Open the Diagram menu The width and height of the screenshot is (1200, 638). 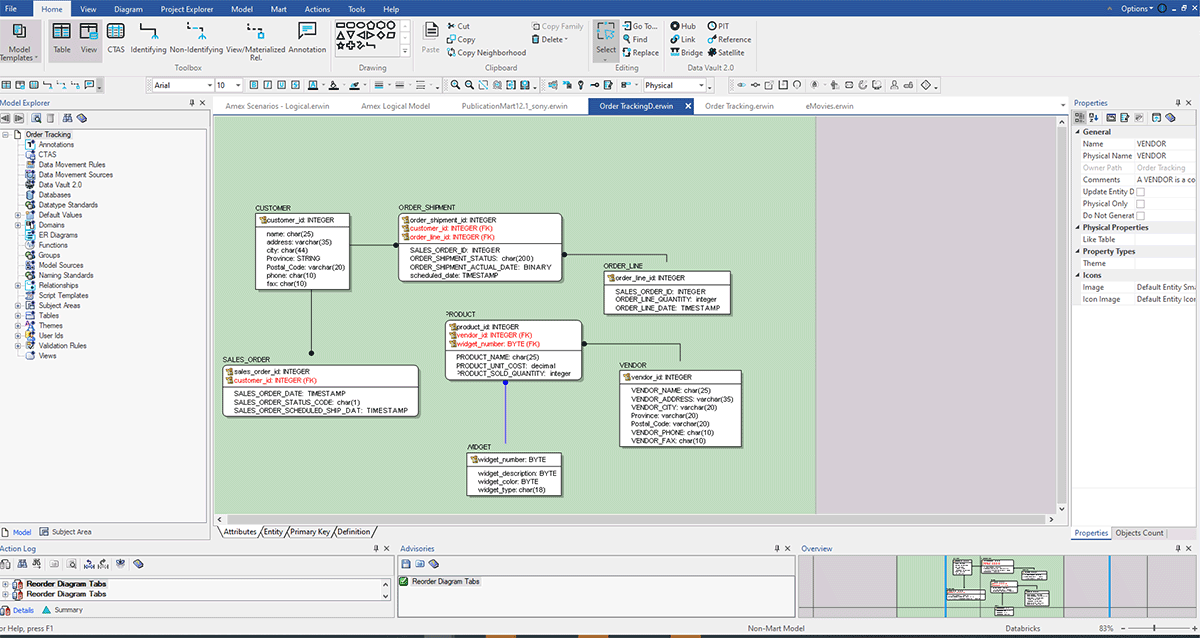click(128, 9)
